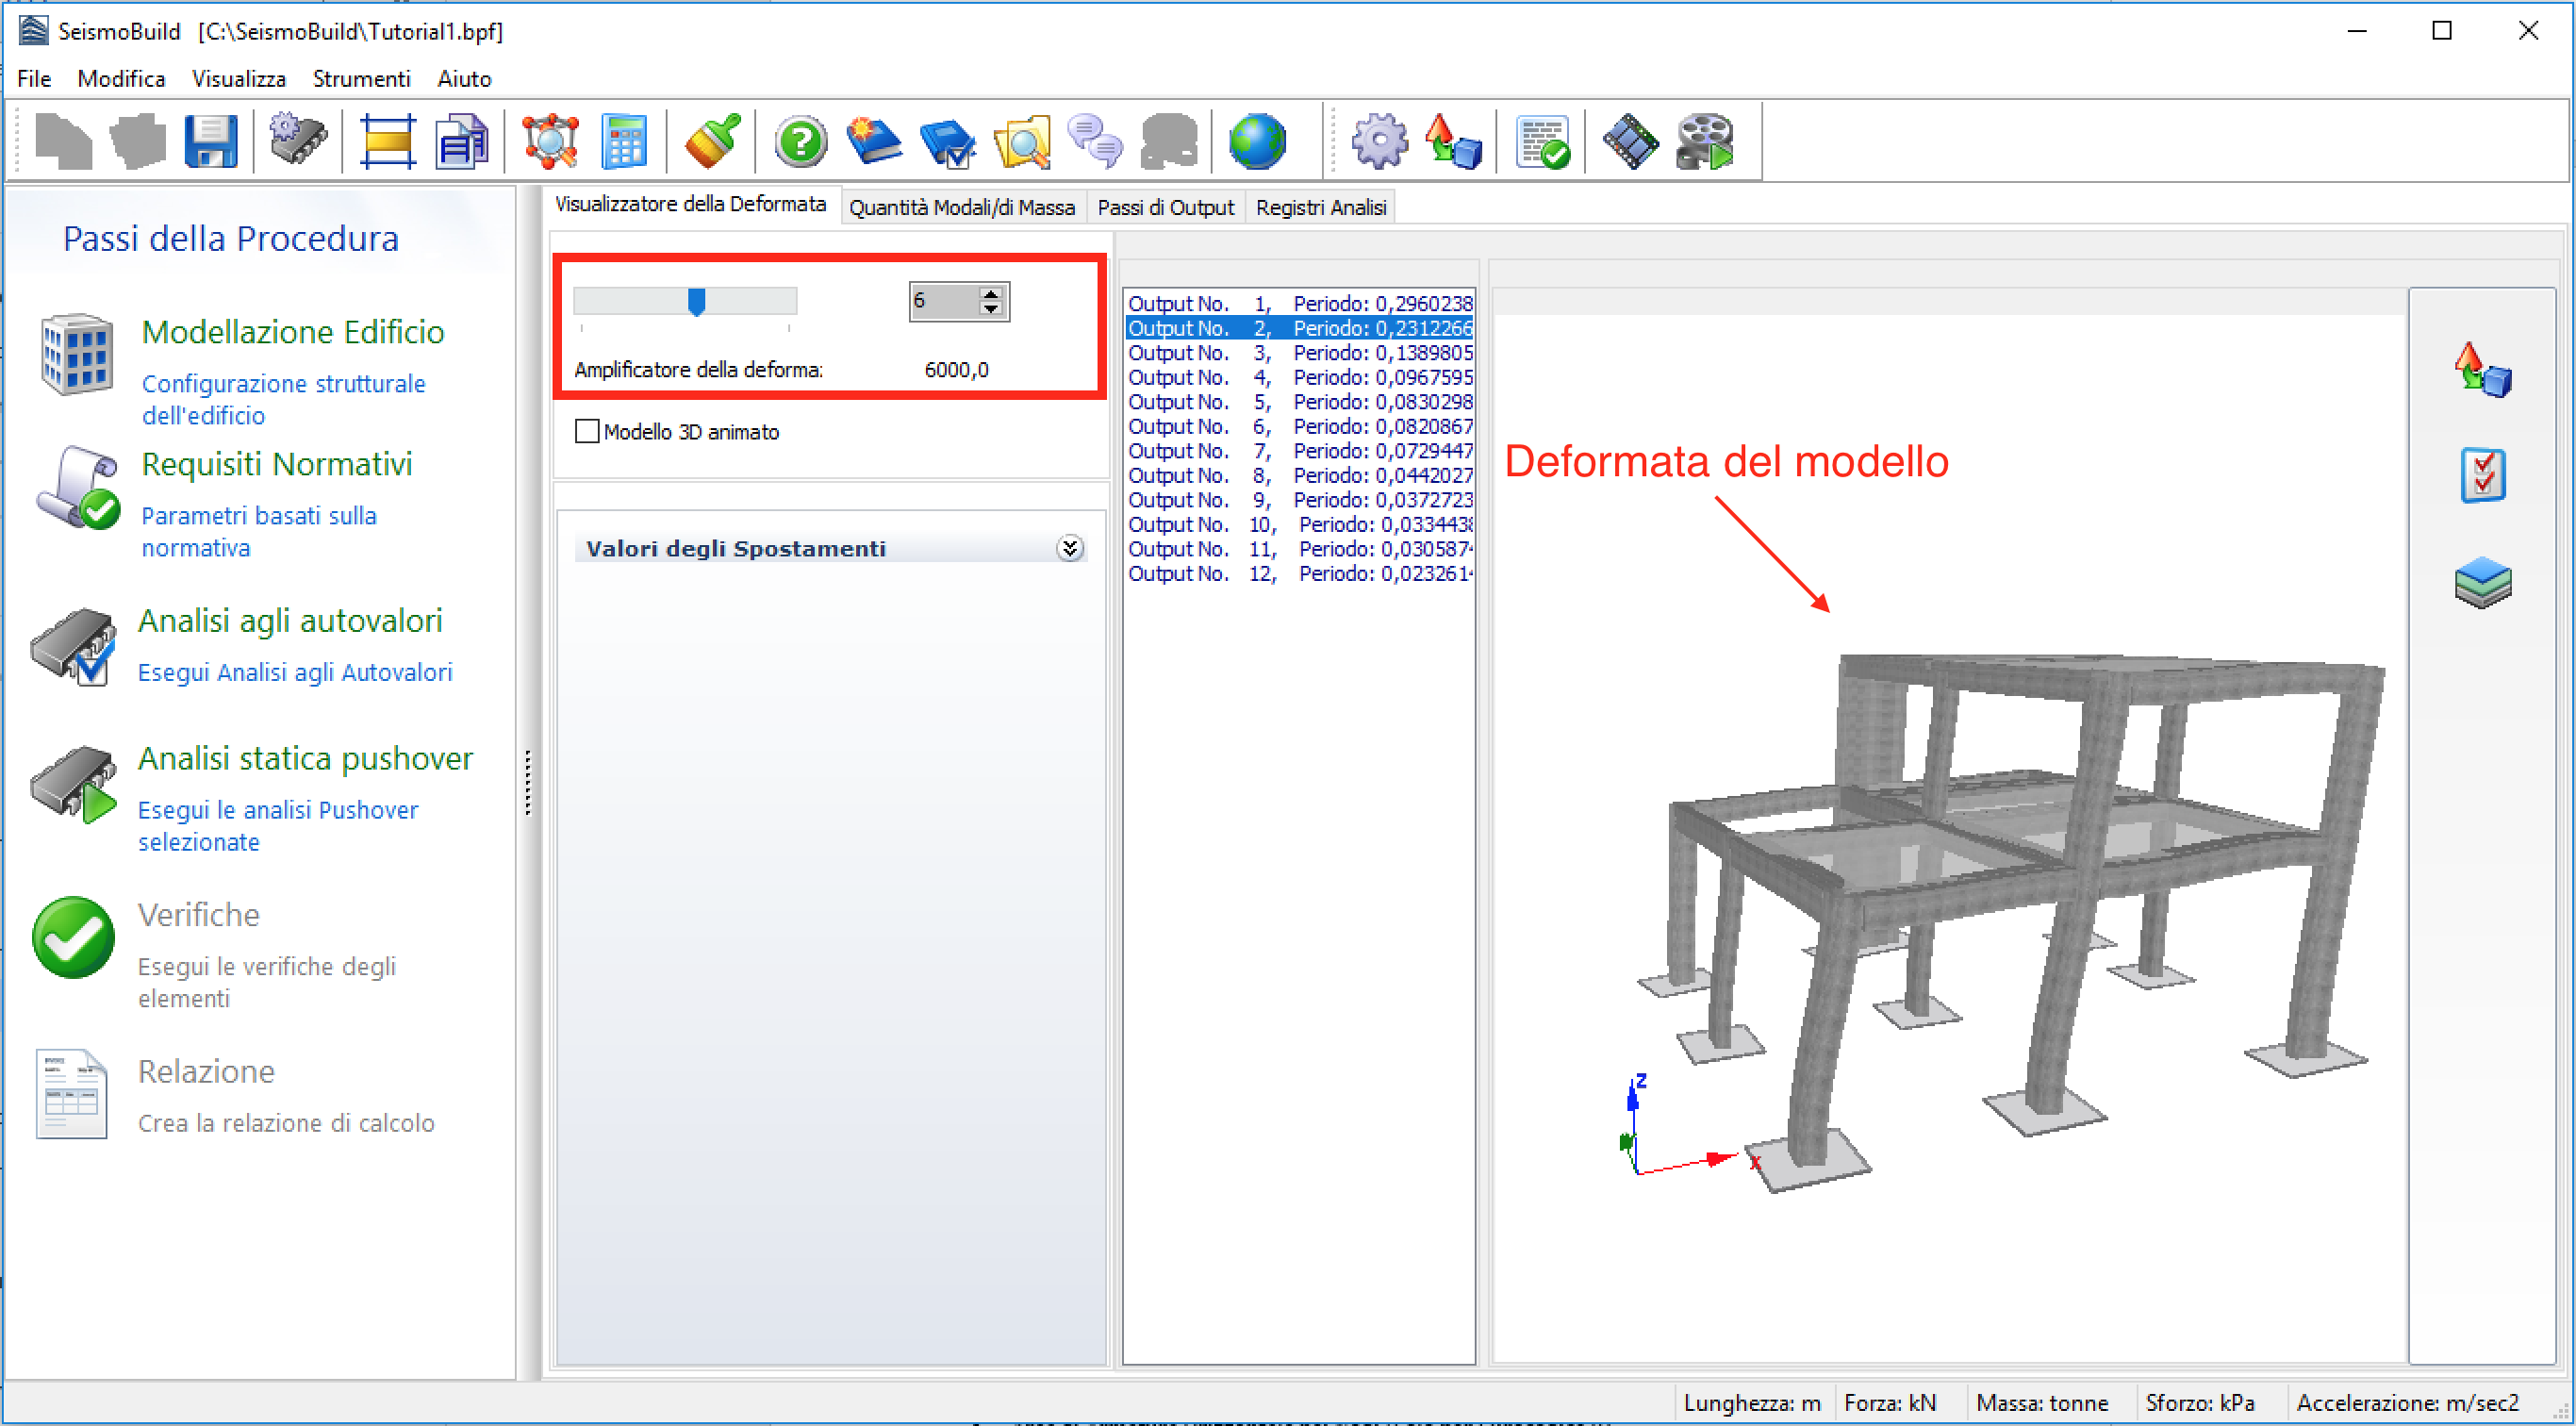This screenshot has width=2576, height=1426.
Task: Click Modellazione Edificio procedure step
Action: point(292,332)
